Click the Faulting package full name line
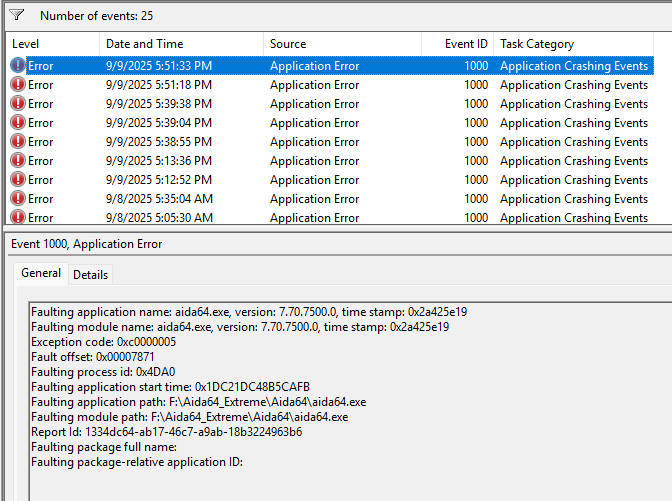672x501 pixels. pos(104,447)
